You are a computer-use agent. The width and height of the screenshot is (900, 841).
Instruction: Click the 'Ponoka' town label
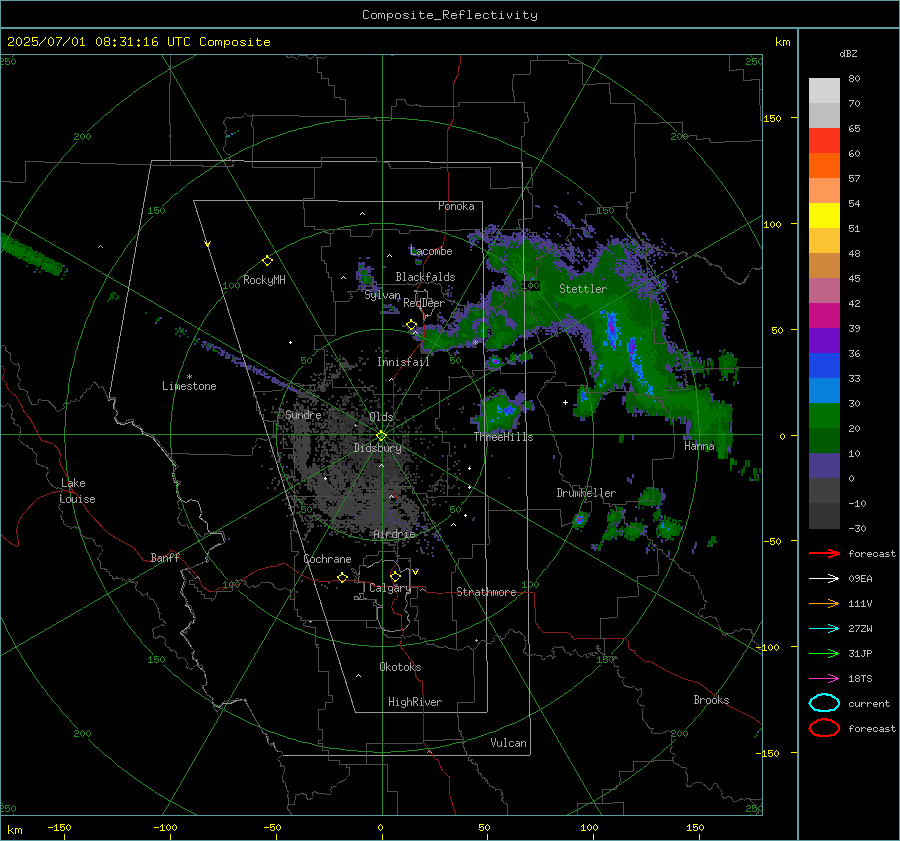pos(456,206)
